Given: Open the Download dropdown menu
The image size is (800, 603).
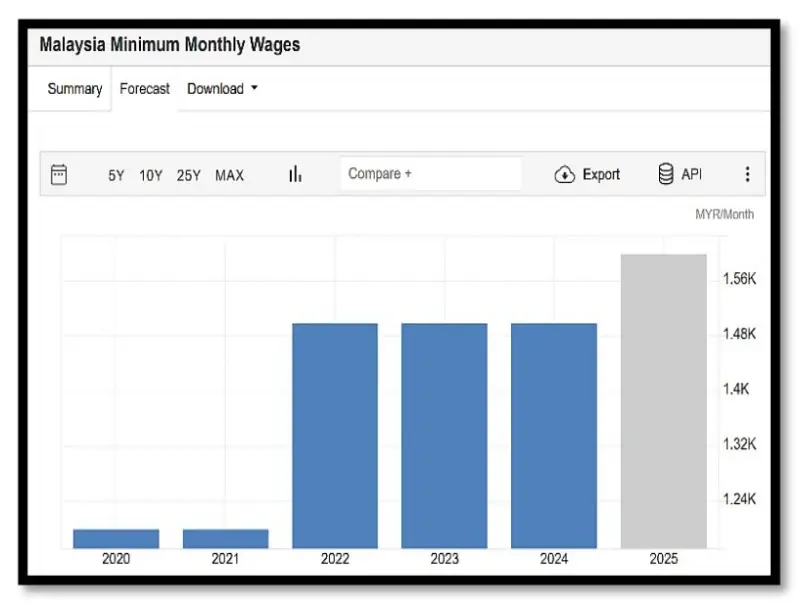Looking at the screenshot, I should tap(222, 89).
